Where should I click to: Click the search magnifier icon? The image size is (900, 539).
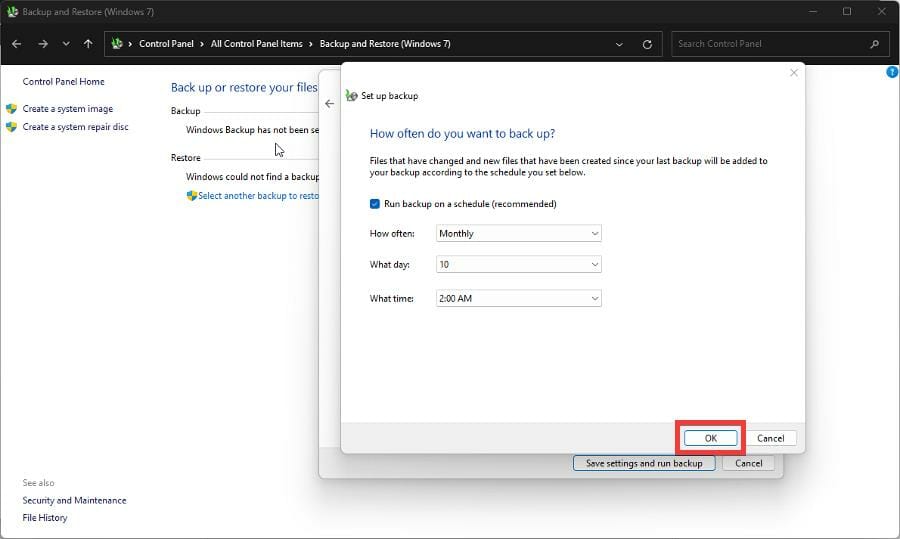(875, 44)
